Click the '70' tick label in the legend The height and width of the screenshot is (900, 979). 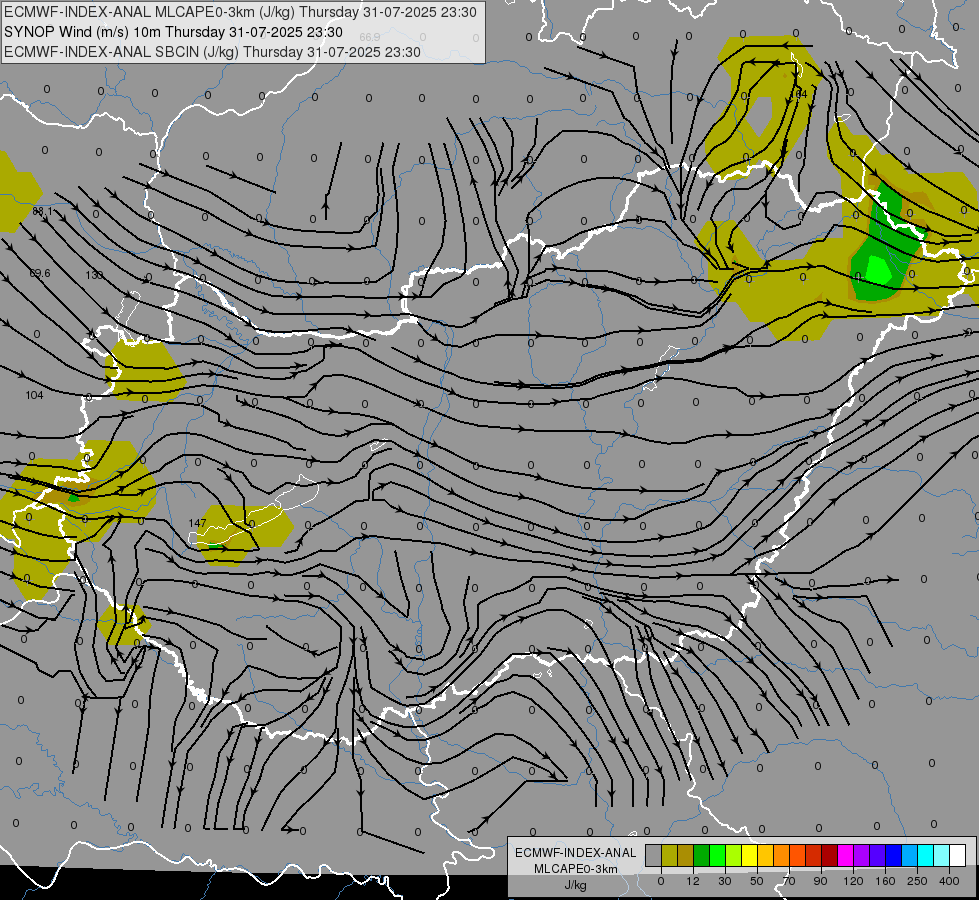pos(789,881)
